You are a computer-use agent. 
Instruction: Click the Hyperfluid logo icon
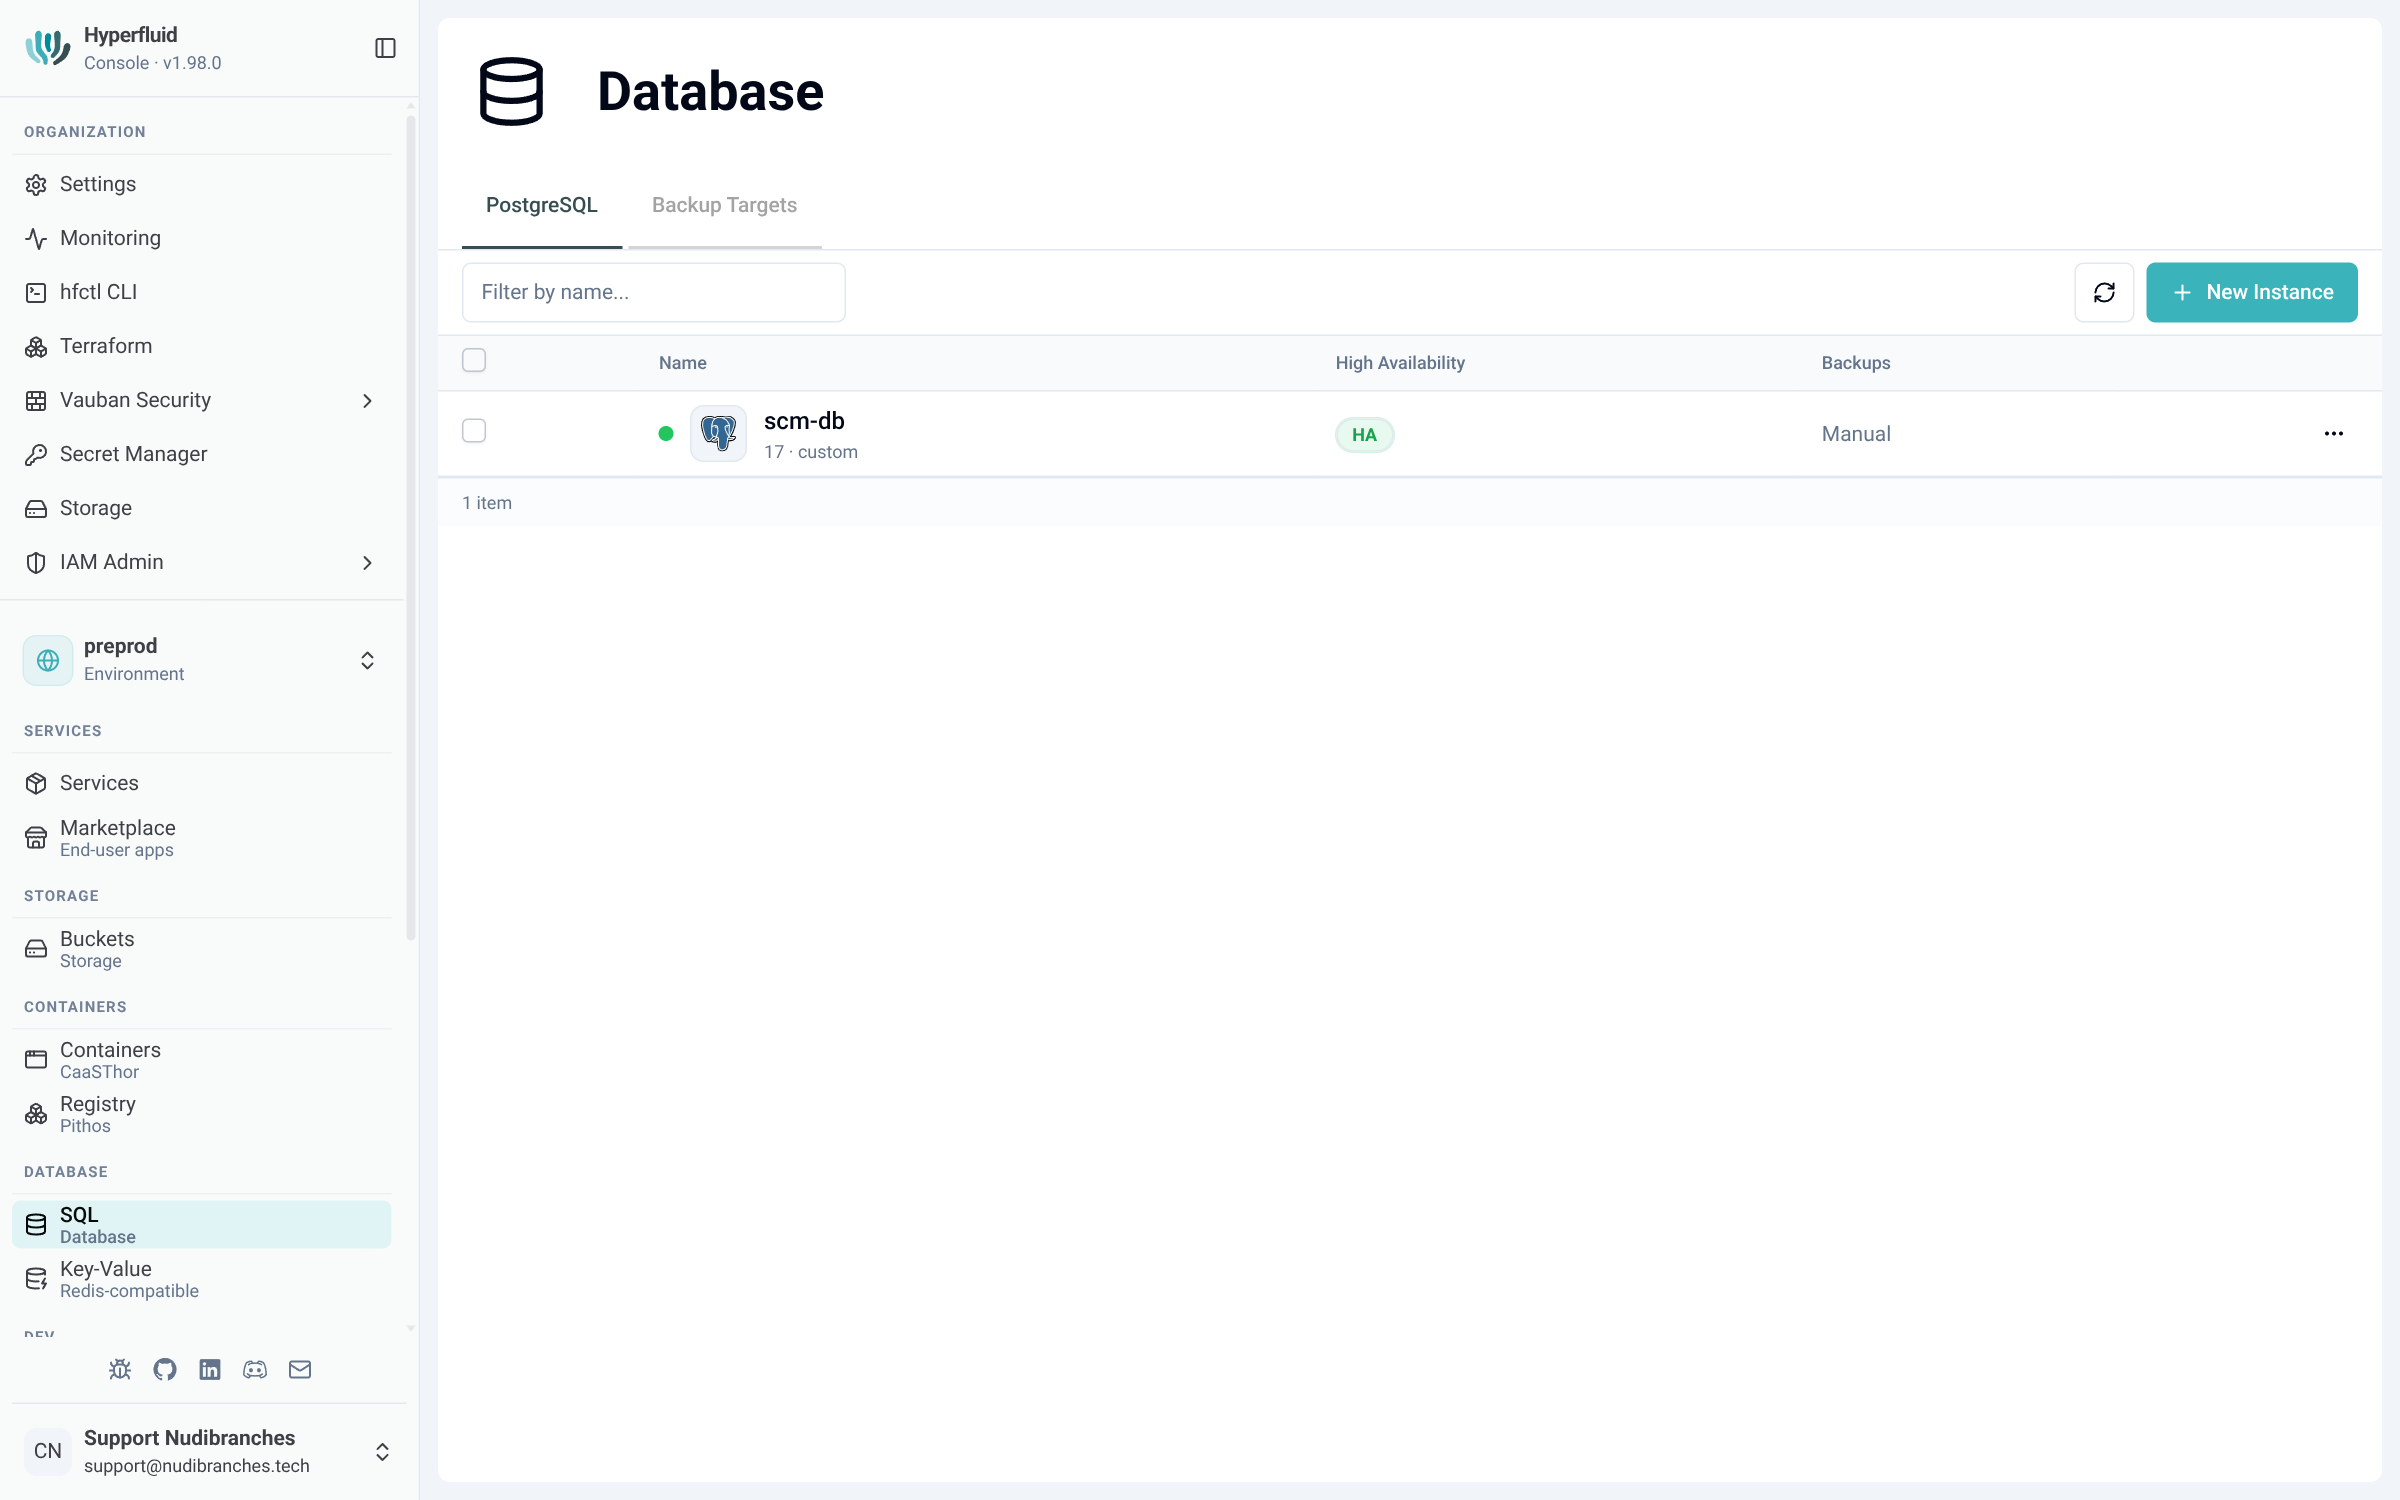(x=47, y=48)
